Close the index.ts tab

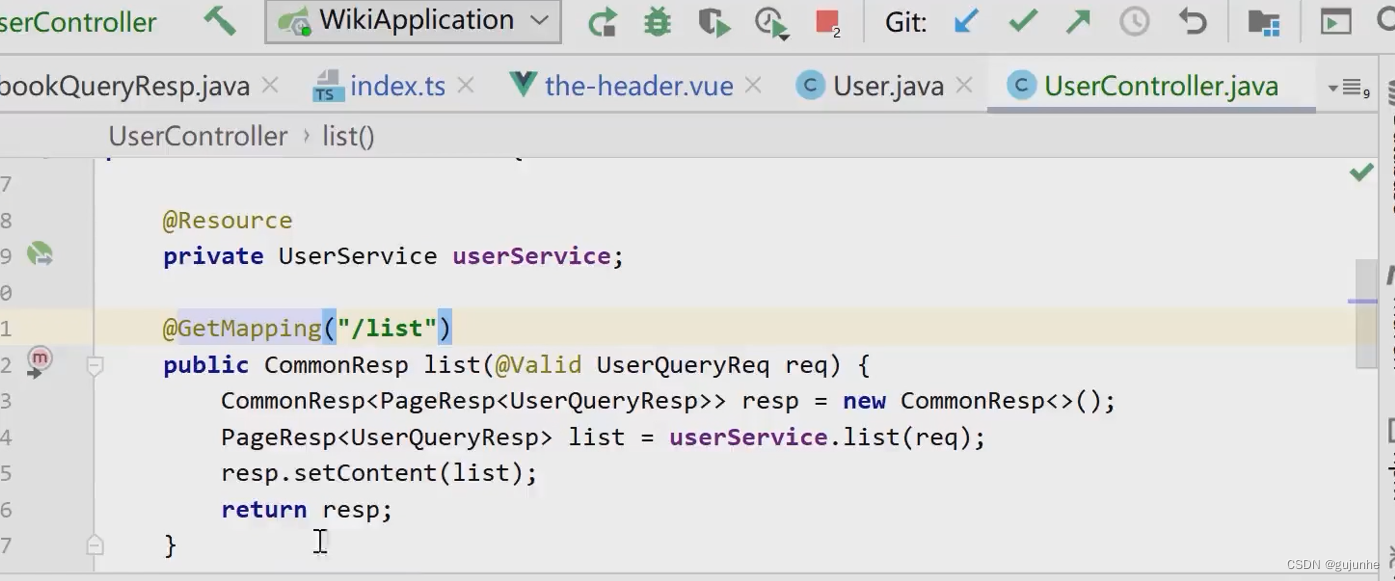click(x=465, y=86)
